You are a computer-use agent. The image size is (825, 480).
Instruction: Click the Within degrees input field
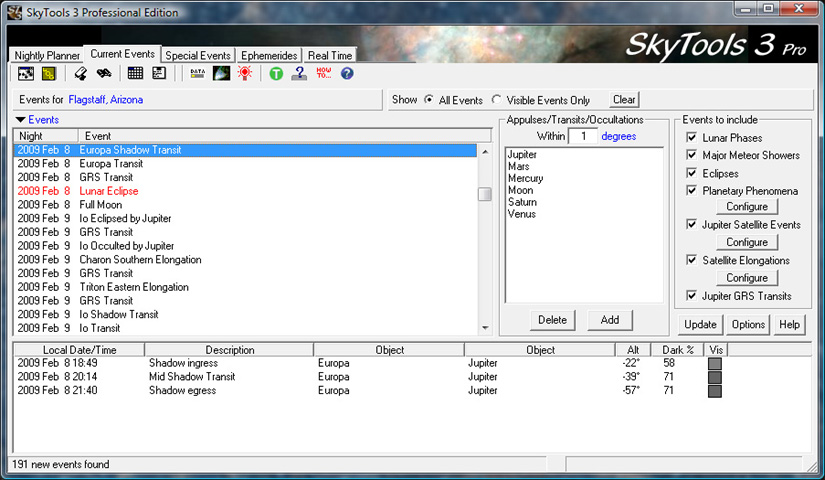(x=583, y=136)
